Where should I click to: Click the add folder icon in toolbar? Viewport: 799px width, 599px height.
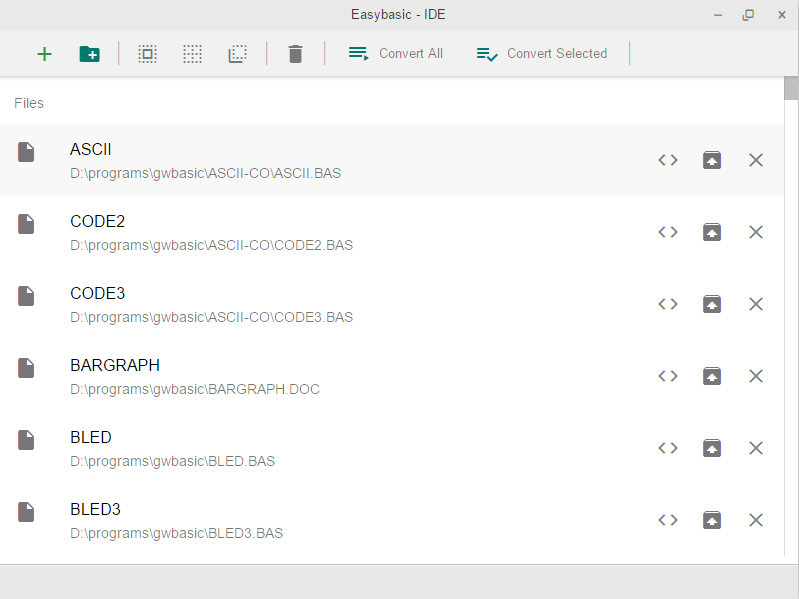coord(90,54)
